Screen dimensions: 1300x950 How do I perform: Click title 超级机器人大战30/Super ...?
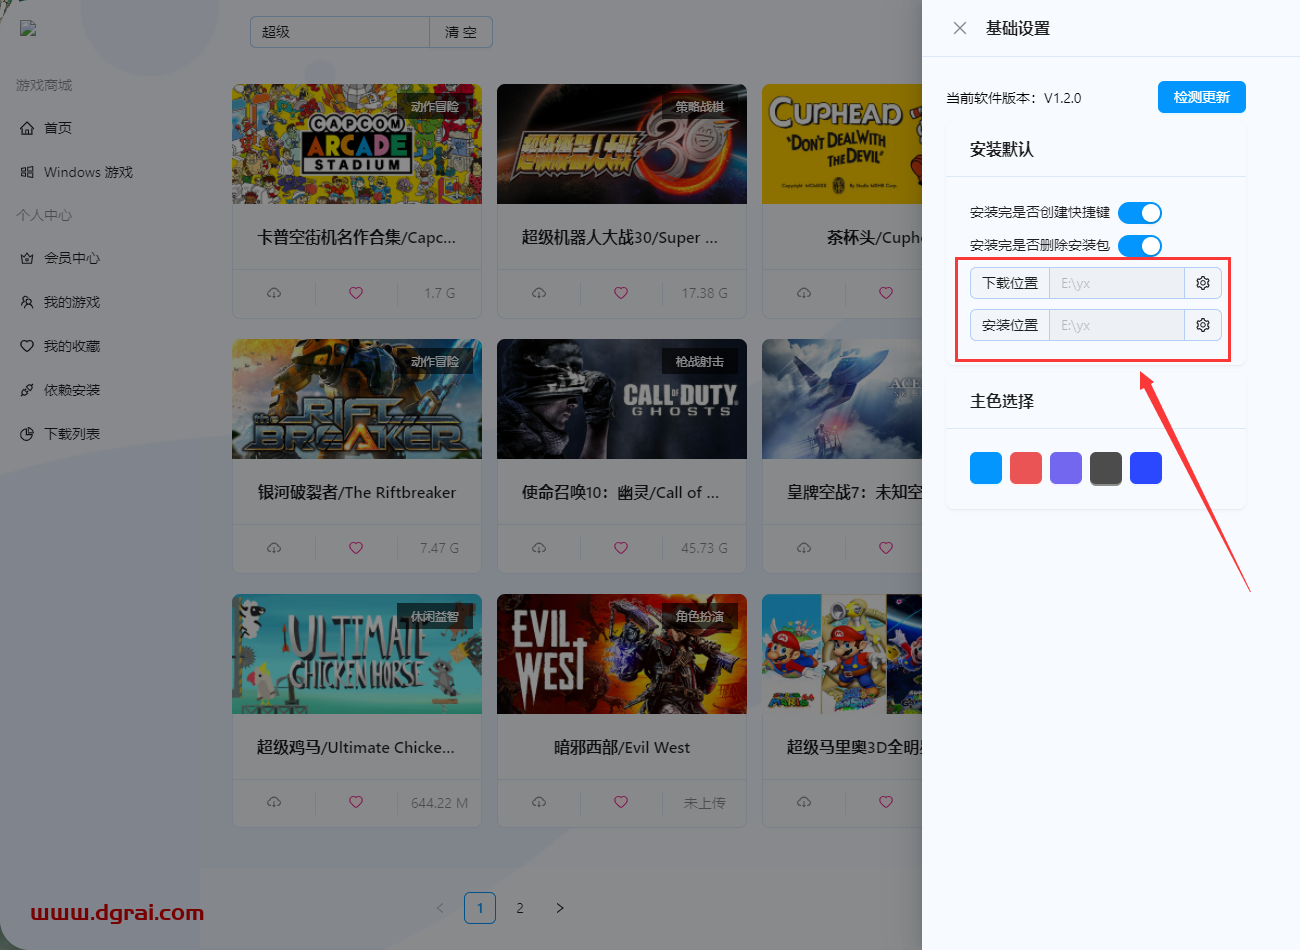point(620,237)
